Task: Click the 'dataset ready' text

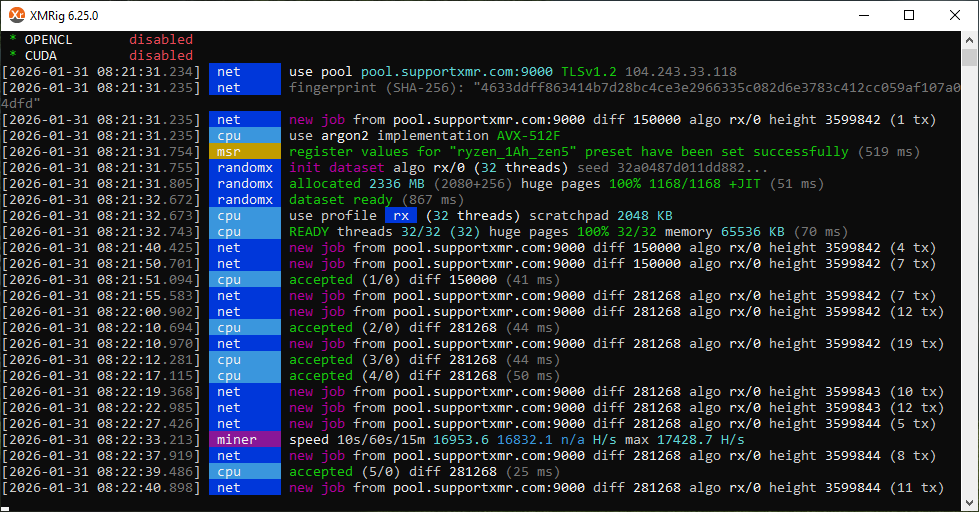Action: click(341, 200)
